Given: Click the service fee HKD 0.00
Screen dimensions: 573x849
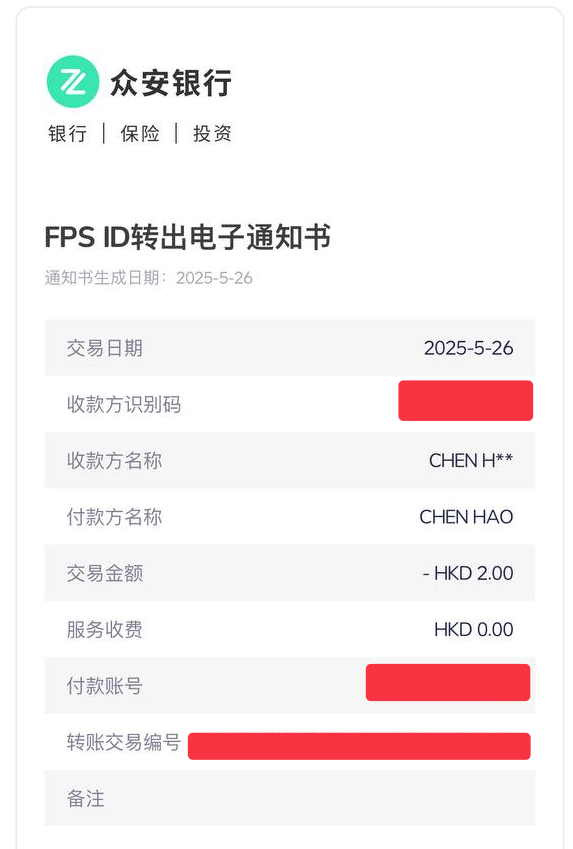Looking at the screenshot, I should tap(474, 630).
